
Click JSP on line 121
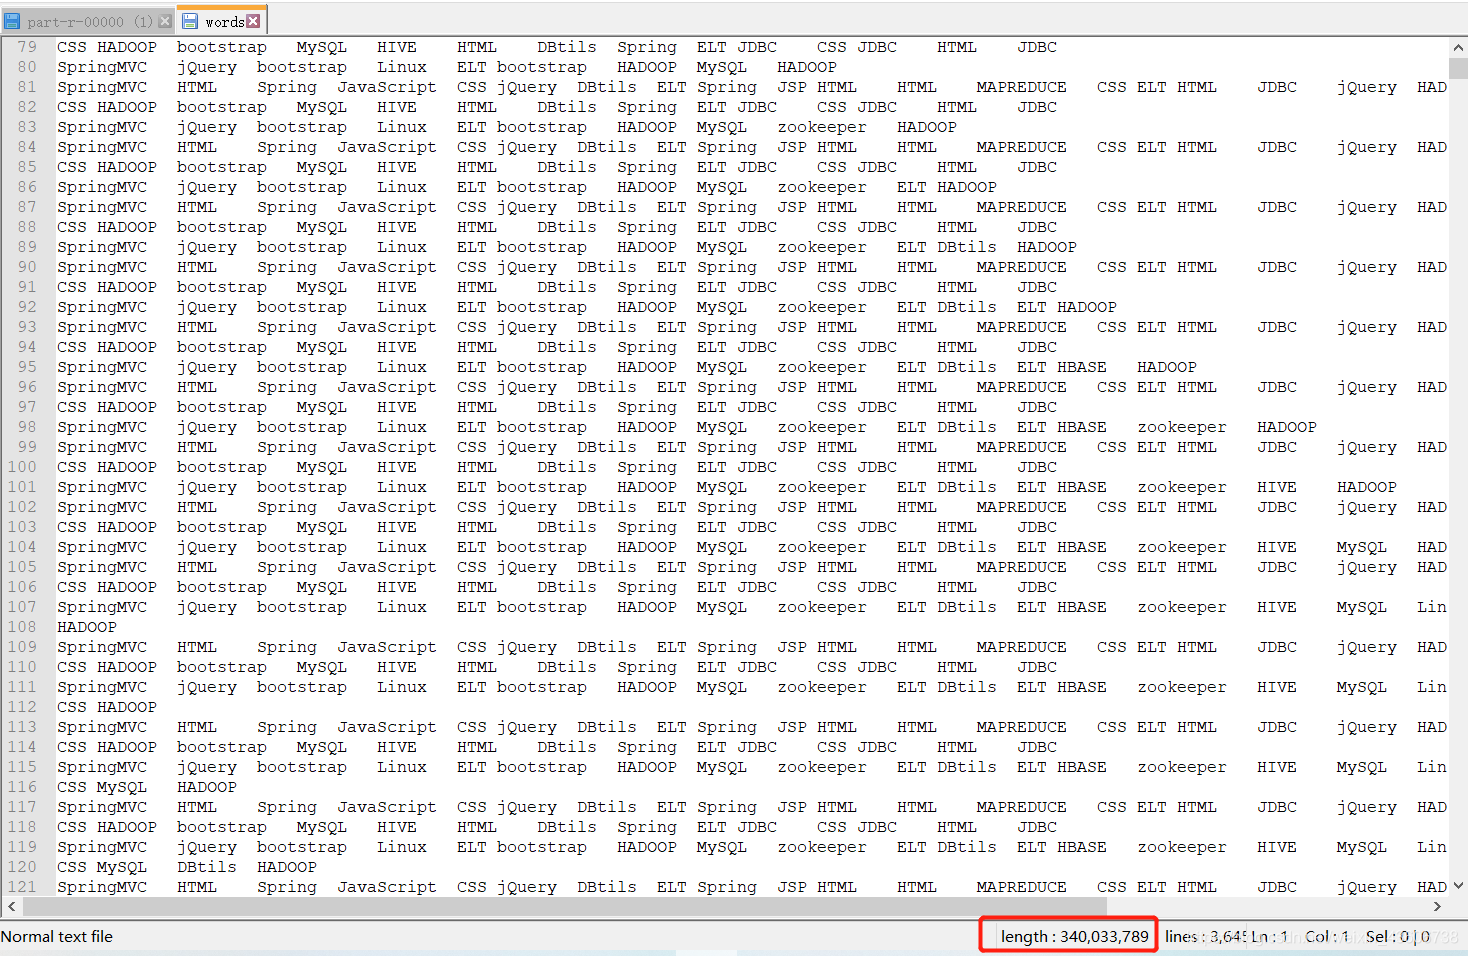coord(792,887)
